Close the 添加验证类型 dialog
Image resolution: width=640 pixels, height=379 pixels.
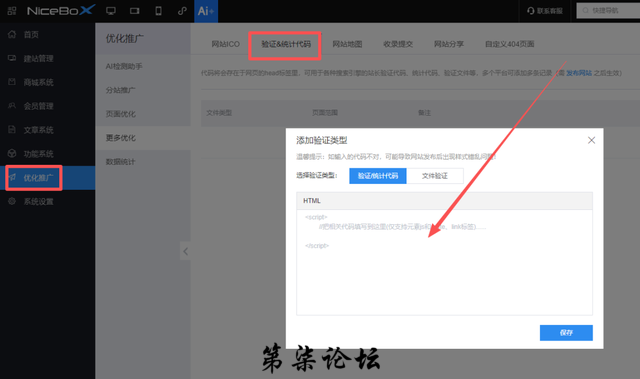(591, 140)
